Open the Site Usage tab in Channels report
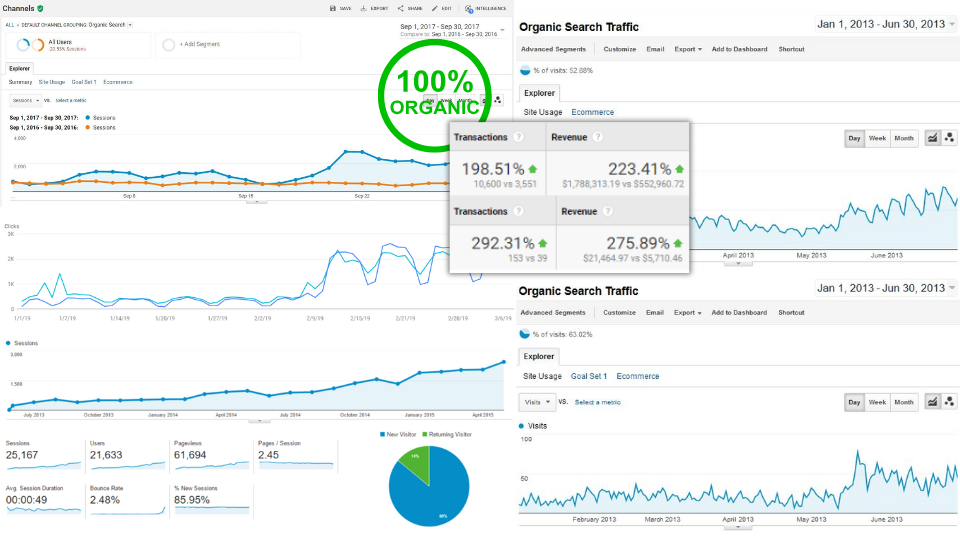This screenshot has width=960, height=540. 54,82
